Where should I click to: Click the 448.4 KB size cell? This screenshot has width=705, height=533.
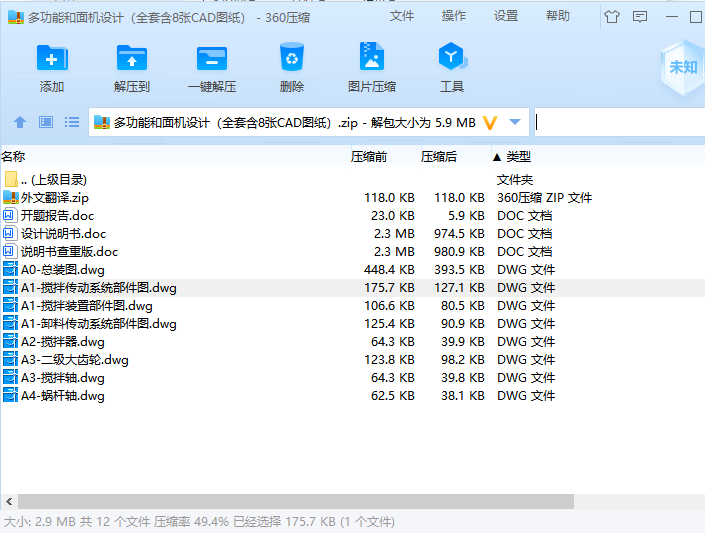(389, 269)
